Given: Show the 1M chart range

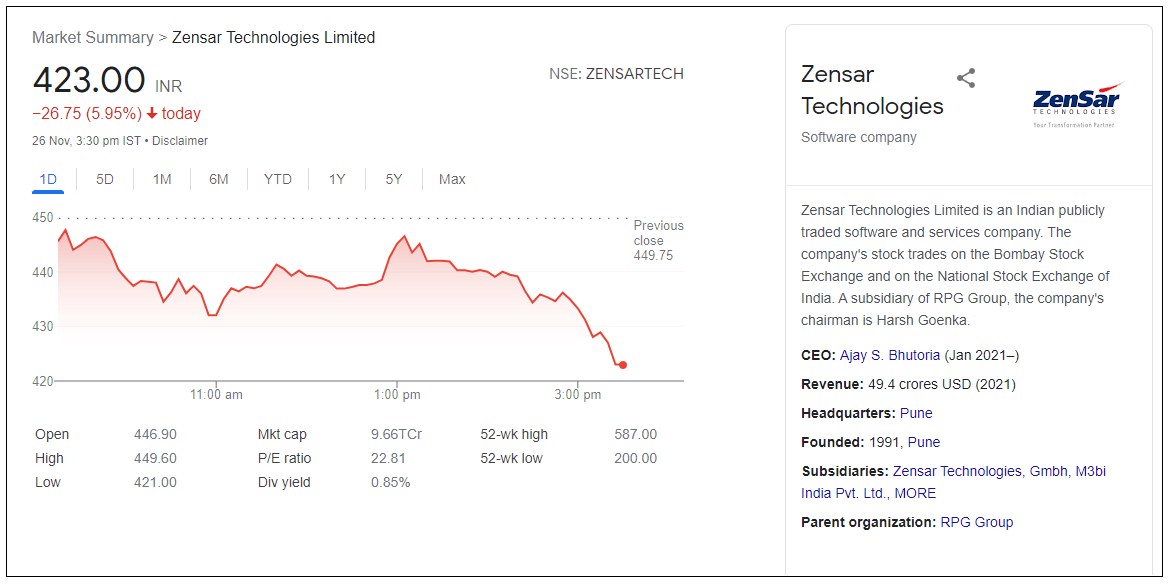Looking at the screenshot, I should (x=162, y=179).
